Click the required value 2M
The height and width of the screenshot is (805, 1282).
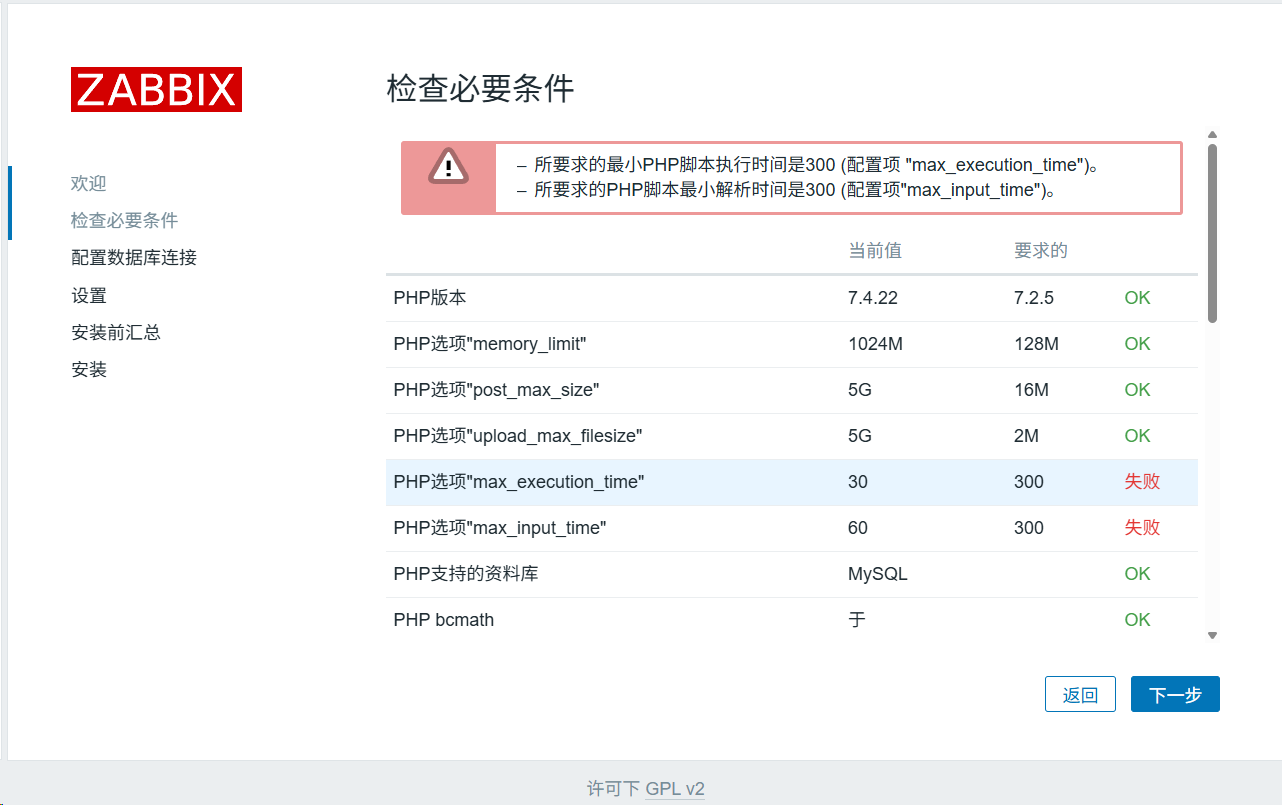1026,436
